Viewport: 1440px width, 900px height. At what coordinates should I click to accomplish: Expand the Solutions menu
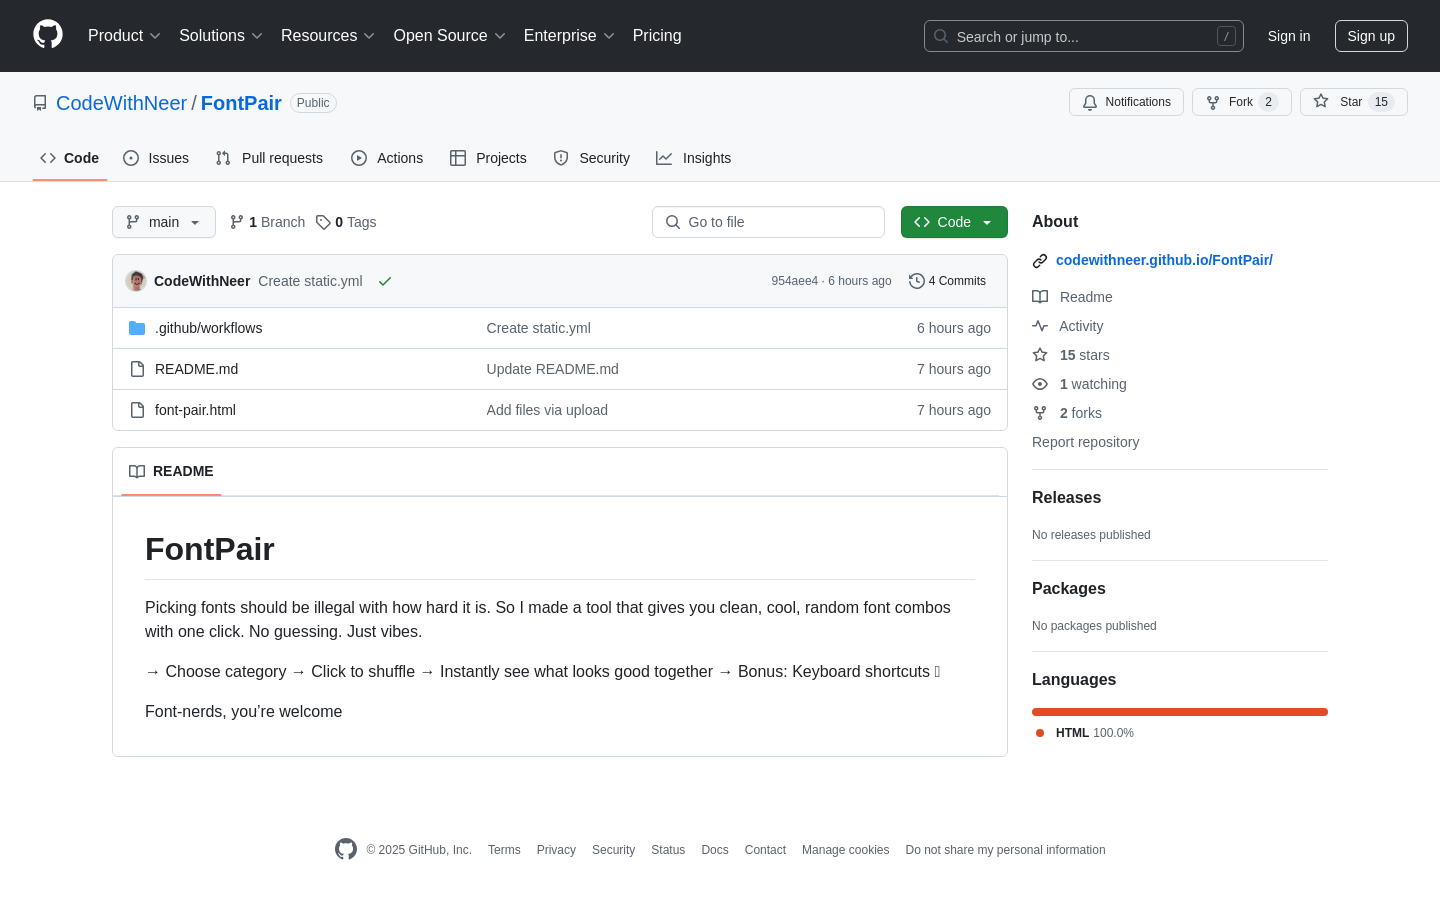pyautogui.click(x=221, y=36)
